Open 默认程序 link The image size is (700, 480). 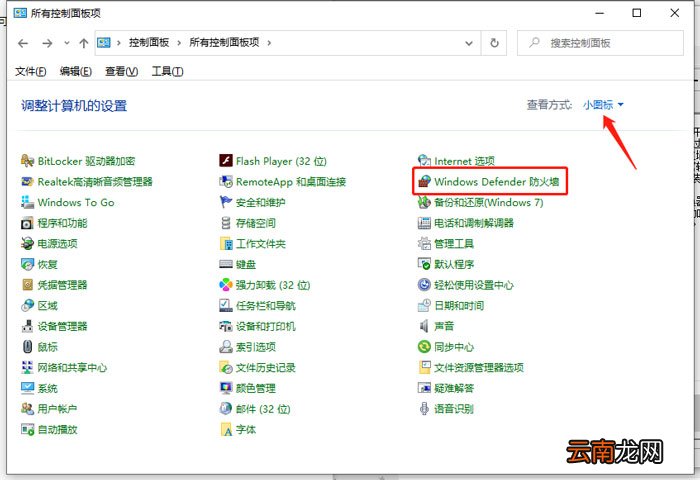point(454,264)
